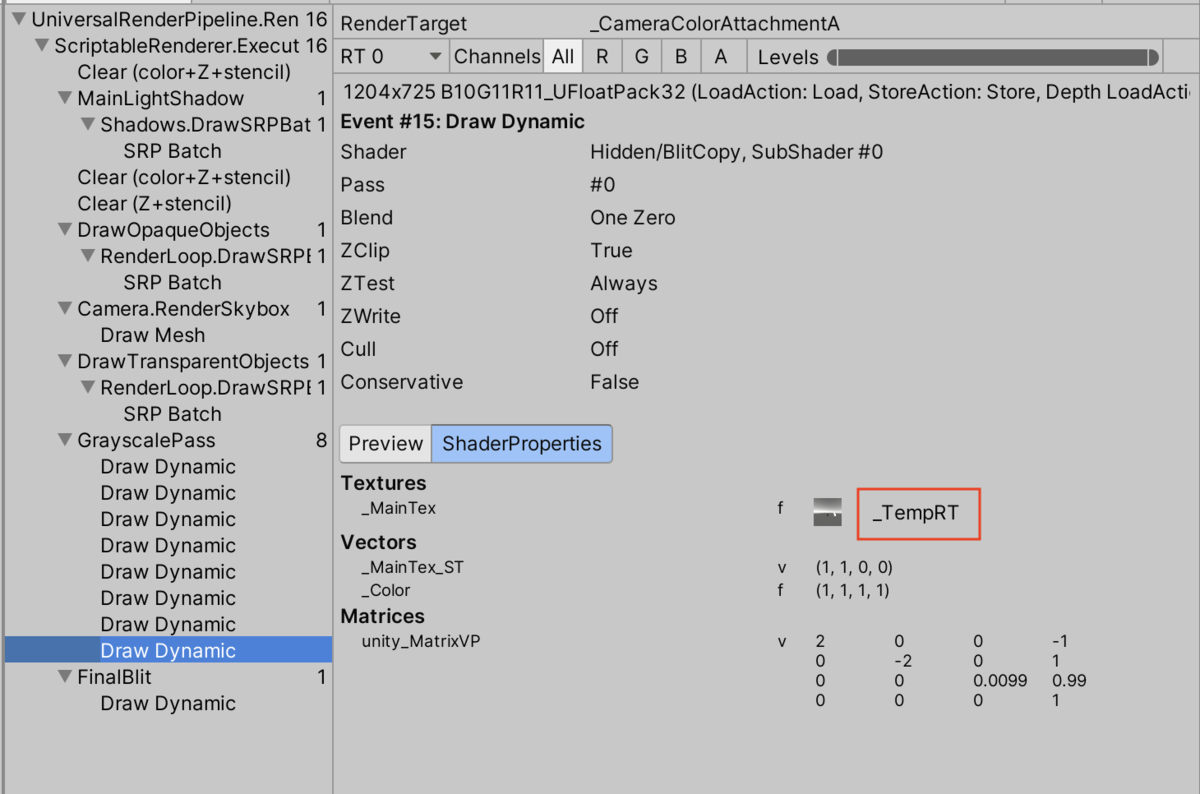The width and height of the screenshot is (1200, 794).
Task: Select the Camera.RenderSkybox row label
Action: pos(184,309)
